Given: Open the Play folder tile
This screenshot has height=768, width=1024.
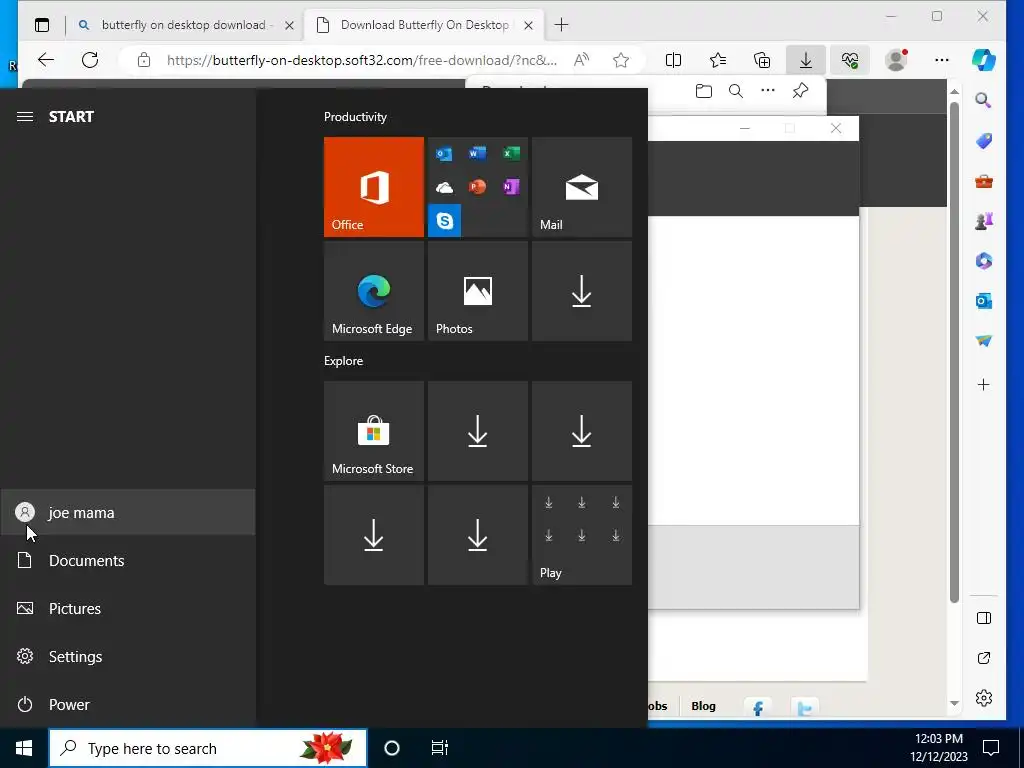Looking at the screenshot, I should pos(582,535).
